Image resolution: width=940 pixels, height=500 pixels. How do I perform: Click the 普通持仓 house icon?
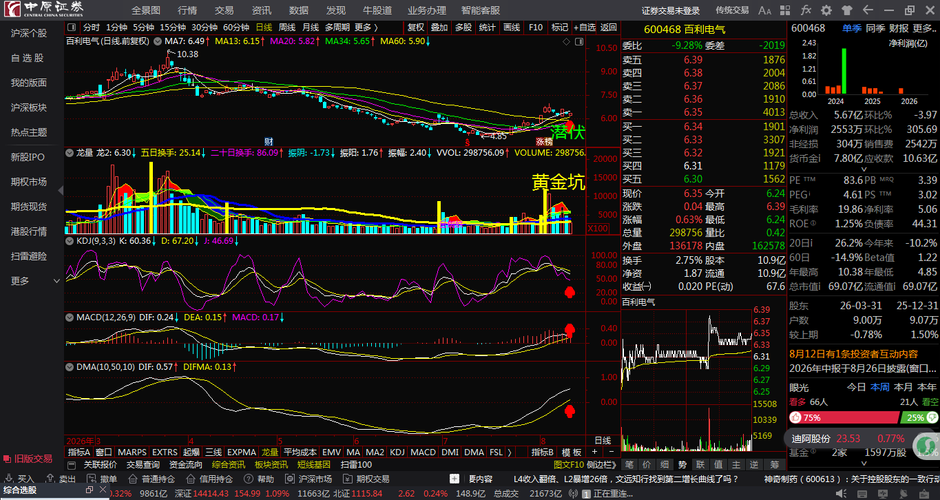pos(131,479)
